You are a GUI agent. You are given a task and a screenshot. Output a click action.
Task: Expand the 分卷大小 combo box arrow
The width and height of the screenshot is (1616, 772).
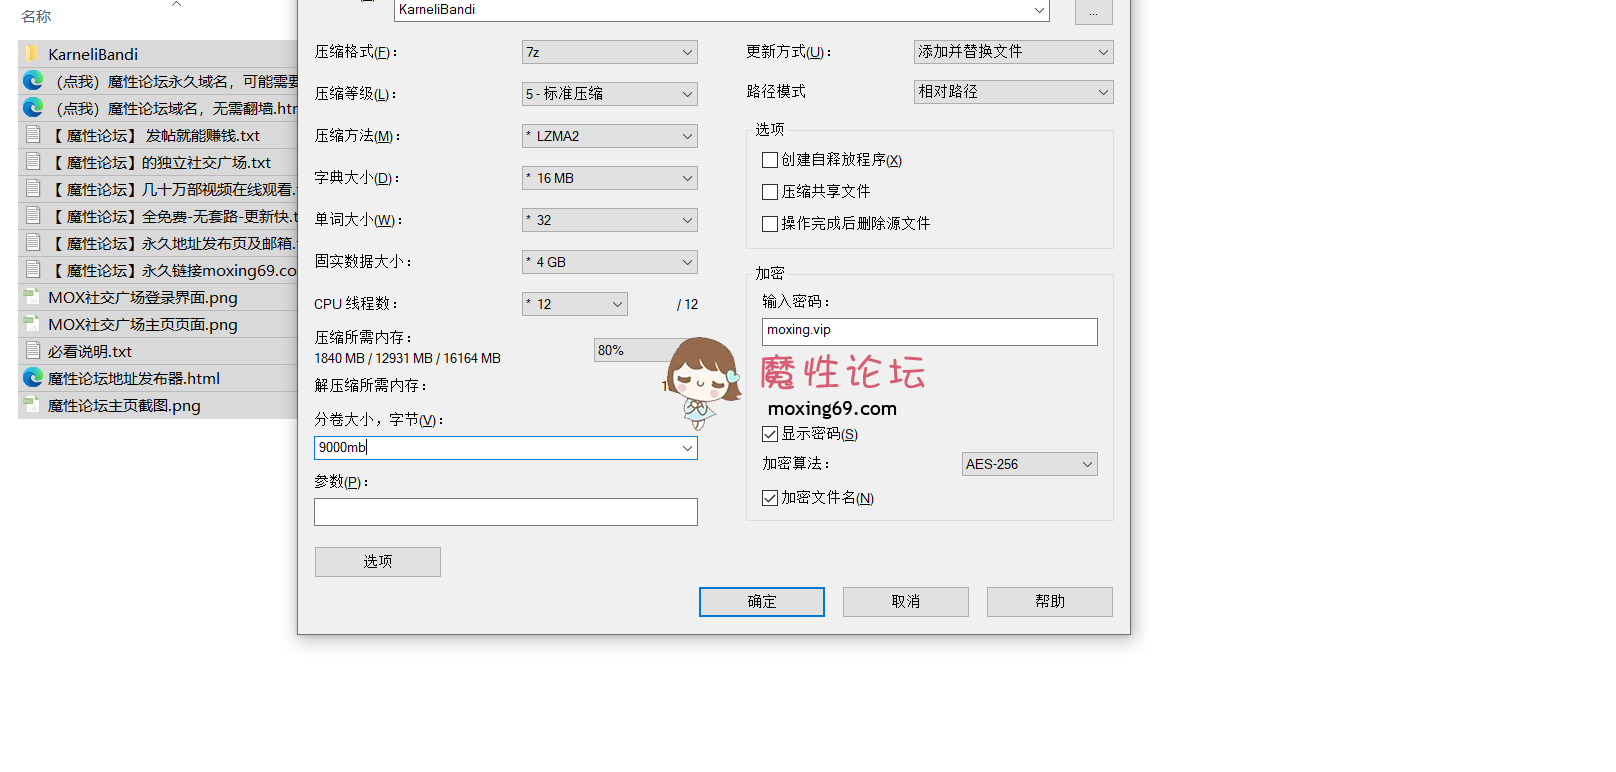[687, 448]
